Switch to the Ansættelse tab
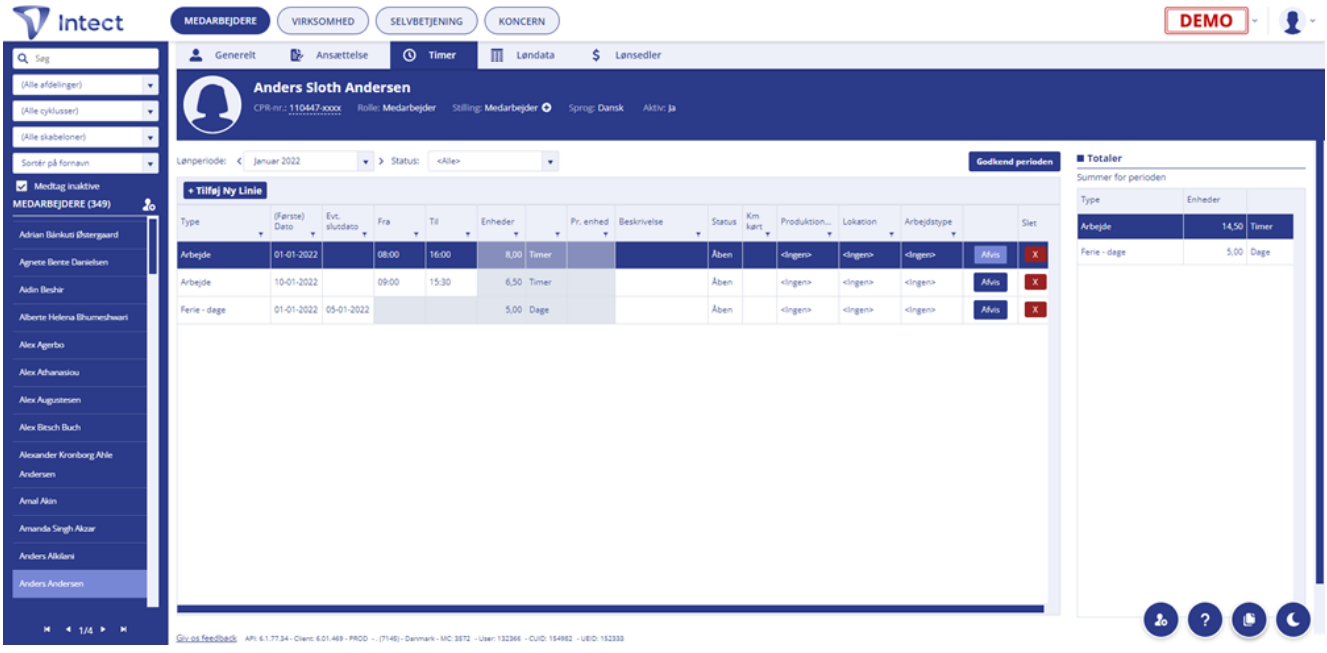This screenshot has width=1327, height=653. (x=330, y=55)
